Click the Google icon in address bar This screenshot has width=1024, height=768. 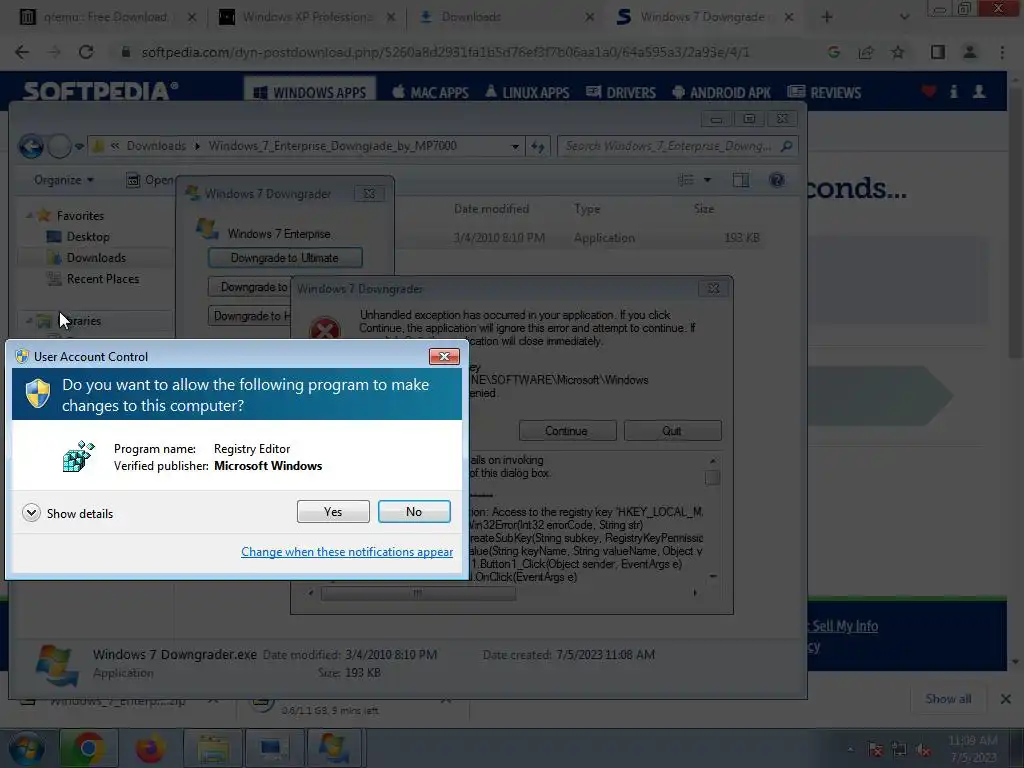coord(833,52)
